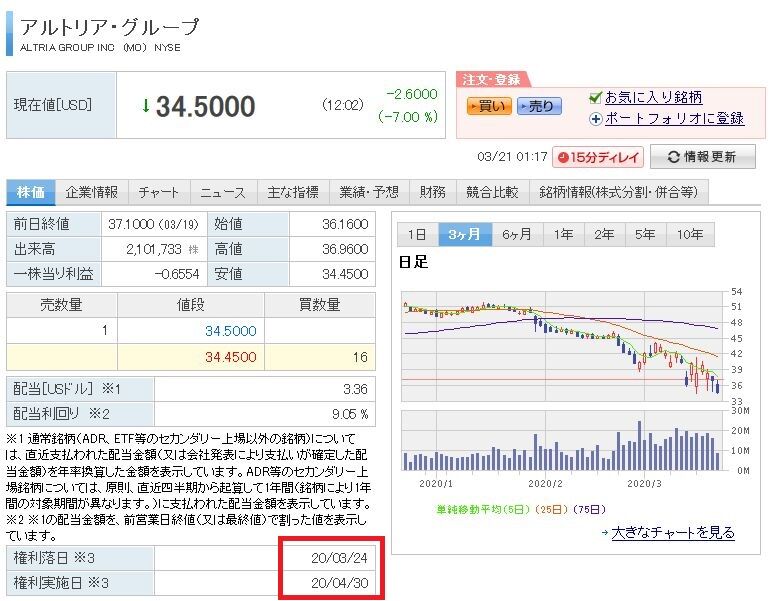Click the green checkmark beside お気に入り銘柄
The height and width of the screenshot is (601, 771).
click(x=595, y=97)
